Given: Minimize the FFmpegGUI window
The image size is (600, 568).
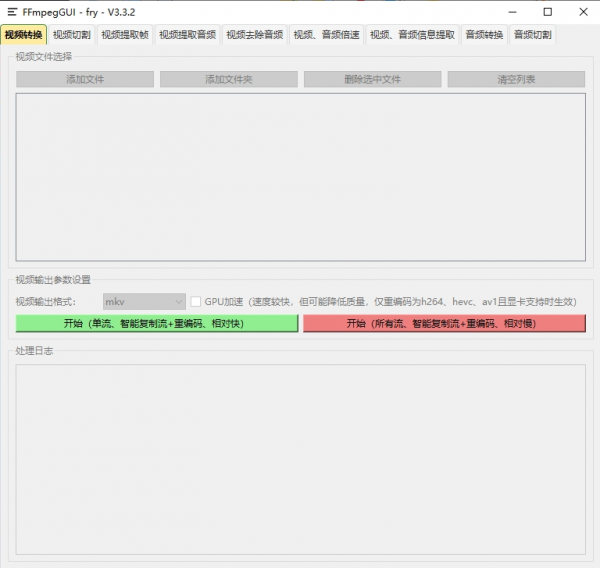Looking at the screenshot, I should 512,12.
